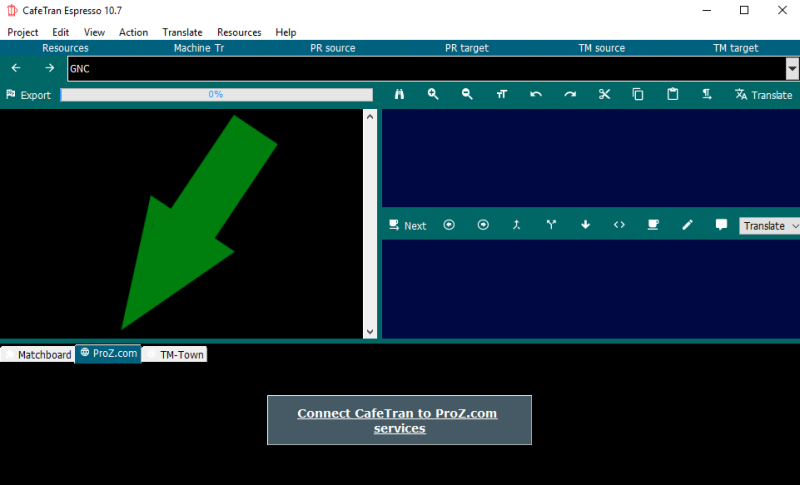Click the down arrow icon in segment toolbar
The image size is (800, 485).
[x=585, y=225]
